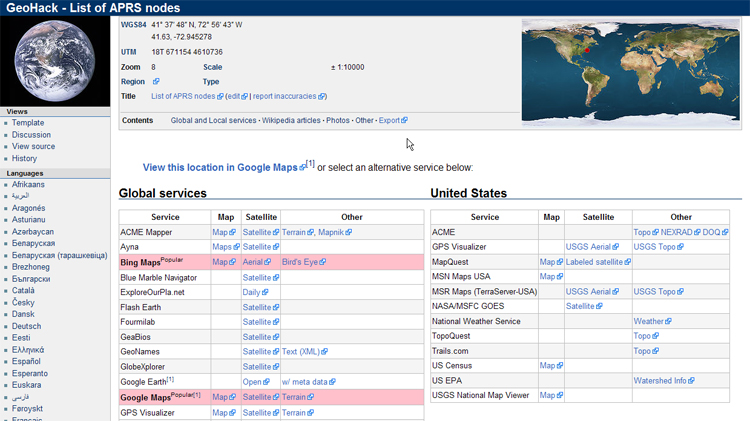Open View source in sidebar
Image resolution: width=750 pixels, height=421 pixels.
[33, 147]
